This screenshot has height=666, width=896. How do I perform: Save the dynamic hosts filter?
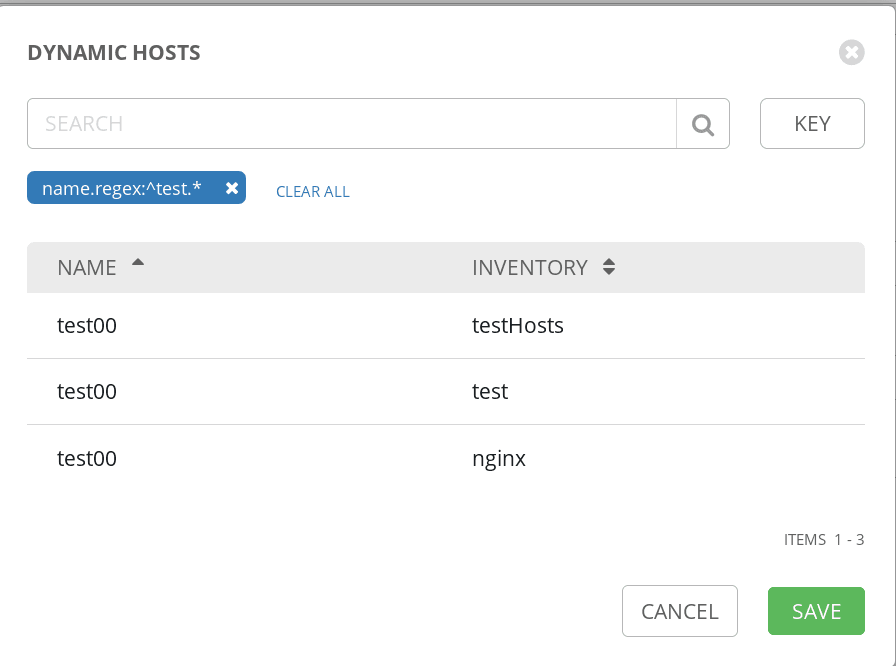(816, 611)
